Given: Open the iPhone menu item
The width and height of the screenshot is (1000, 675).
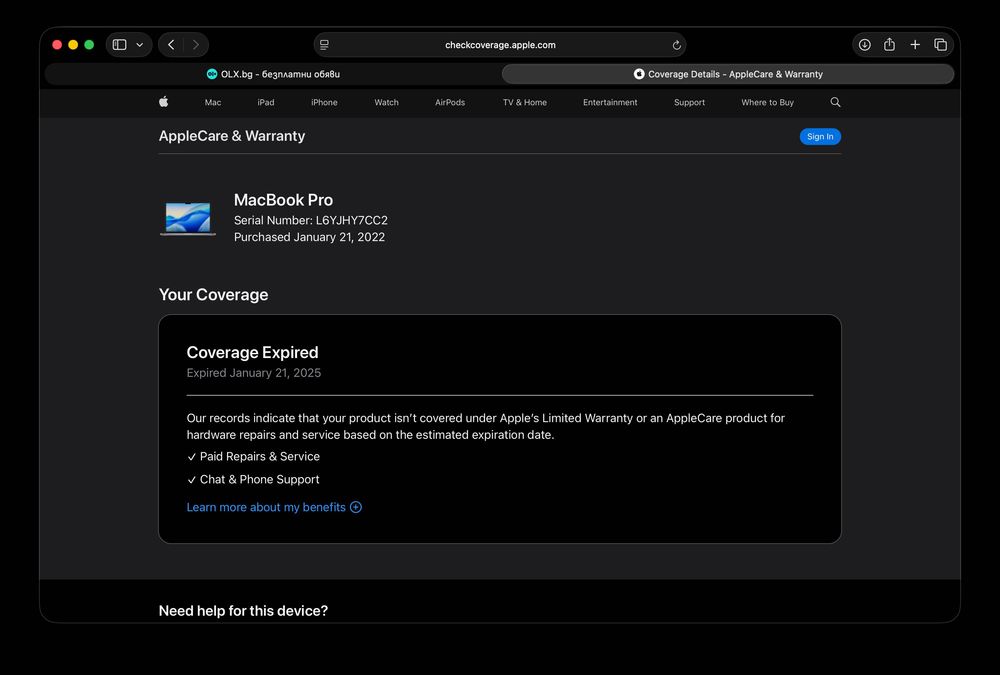Looking at the screenshot, I should (x=324, y=102).
